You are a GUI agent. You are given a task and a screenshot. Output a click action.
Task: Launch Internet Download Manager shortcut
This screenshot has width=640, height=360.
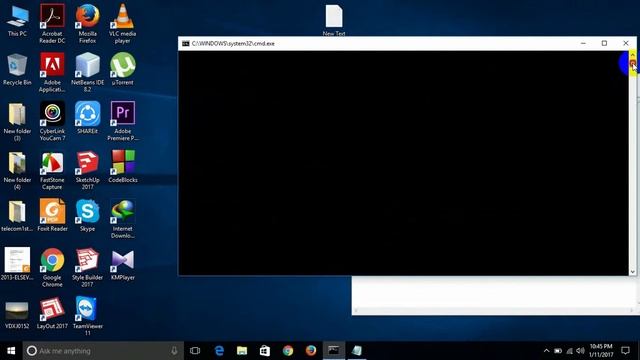point(122,219)
